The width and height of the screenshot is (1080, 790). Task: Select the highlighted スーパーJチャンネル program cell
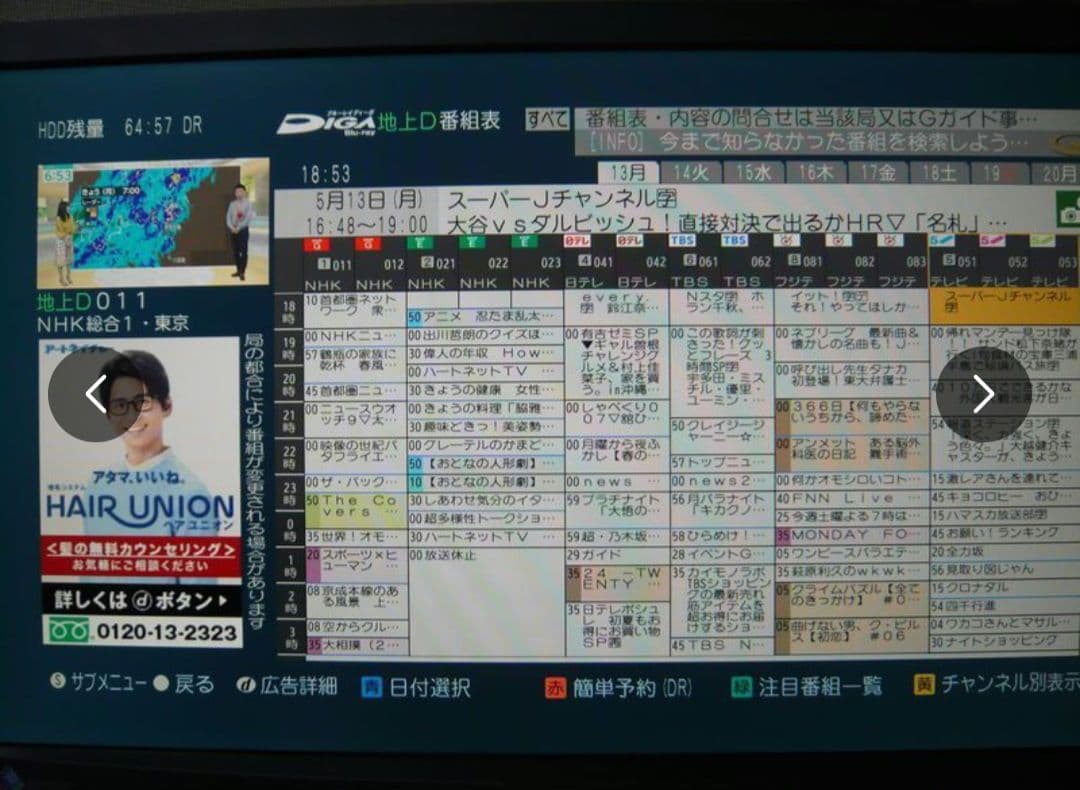[1004, 305]
